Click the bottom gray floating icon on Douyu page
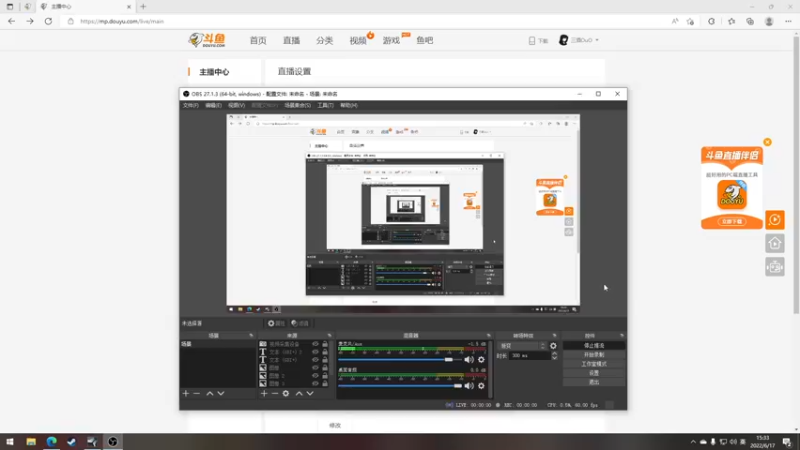This screenshot has width=800, height=450. (774, 267)
